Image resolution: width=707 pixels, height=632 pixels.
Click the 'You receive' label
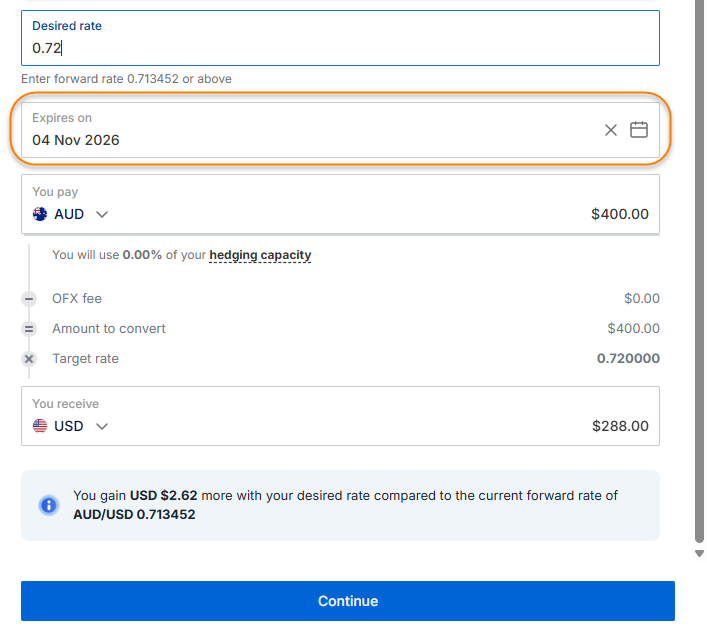coord(65,403)
